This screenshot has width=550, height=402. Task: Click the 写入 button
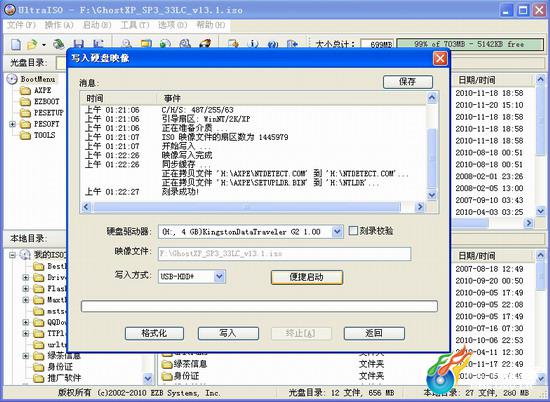(x=228, y=333)
